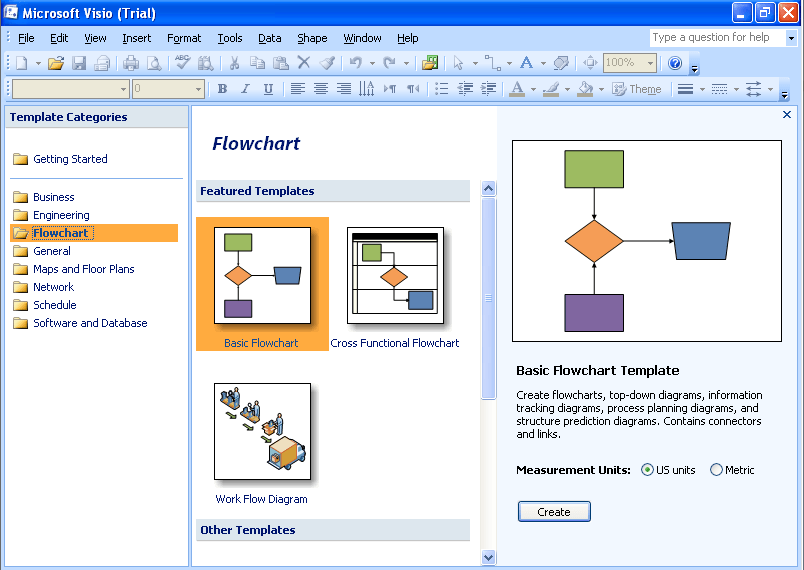This screenshot has height=570, width=804.
Task: Choose the Text tool
Action: click(x=526, y=63)
